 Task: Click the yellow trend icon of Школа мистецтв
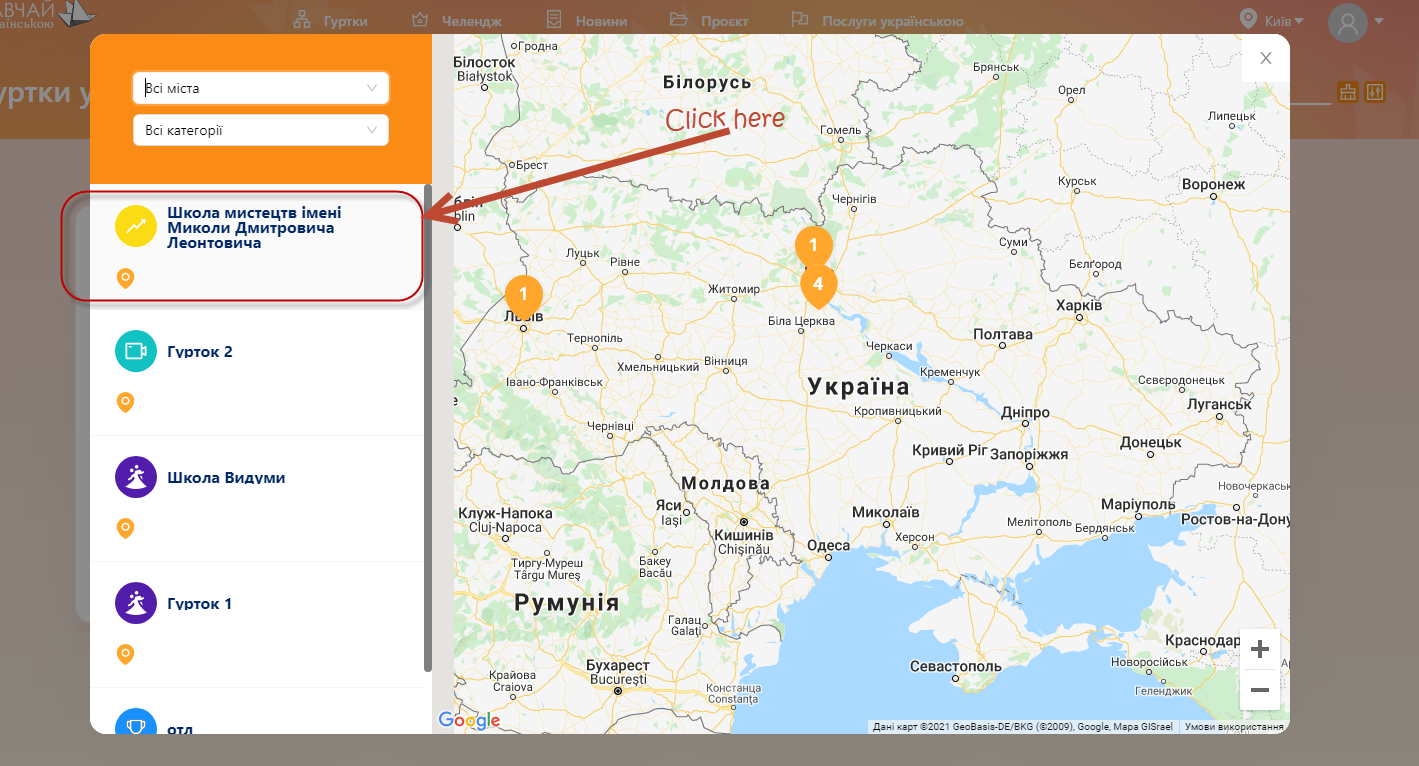click(x=136, y=227)
